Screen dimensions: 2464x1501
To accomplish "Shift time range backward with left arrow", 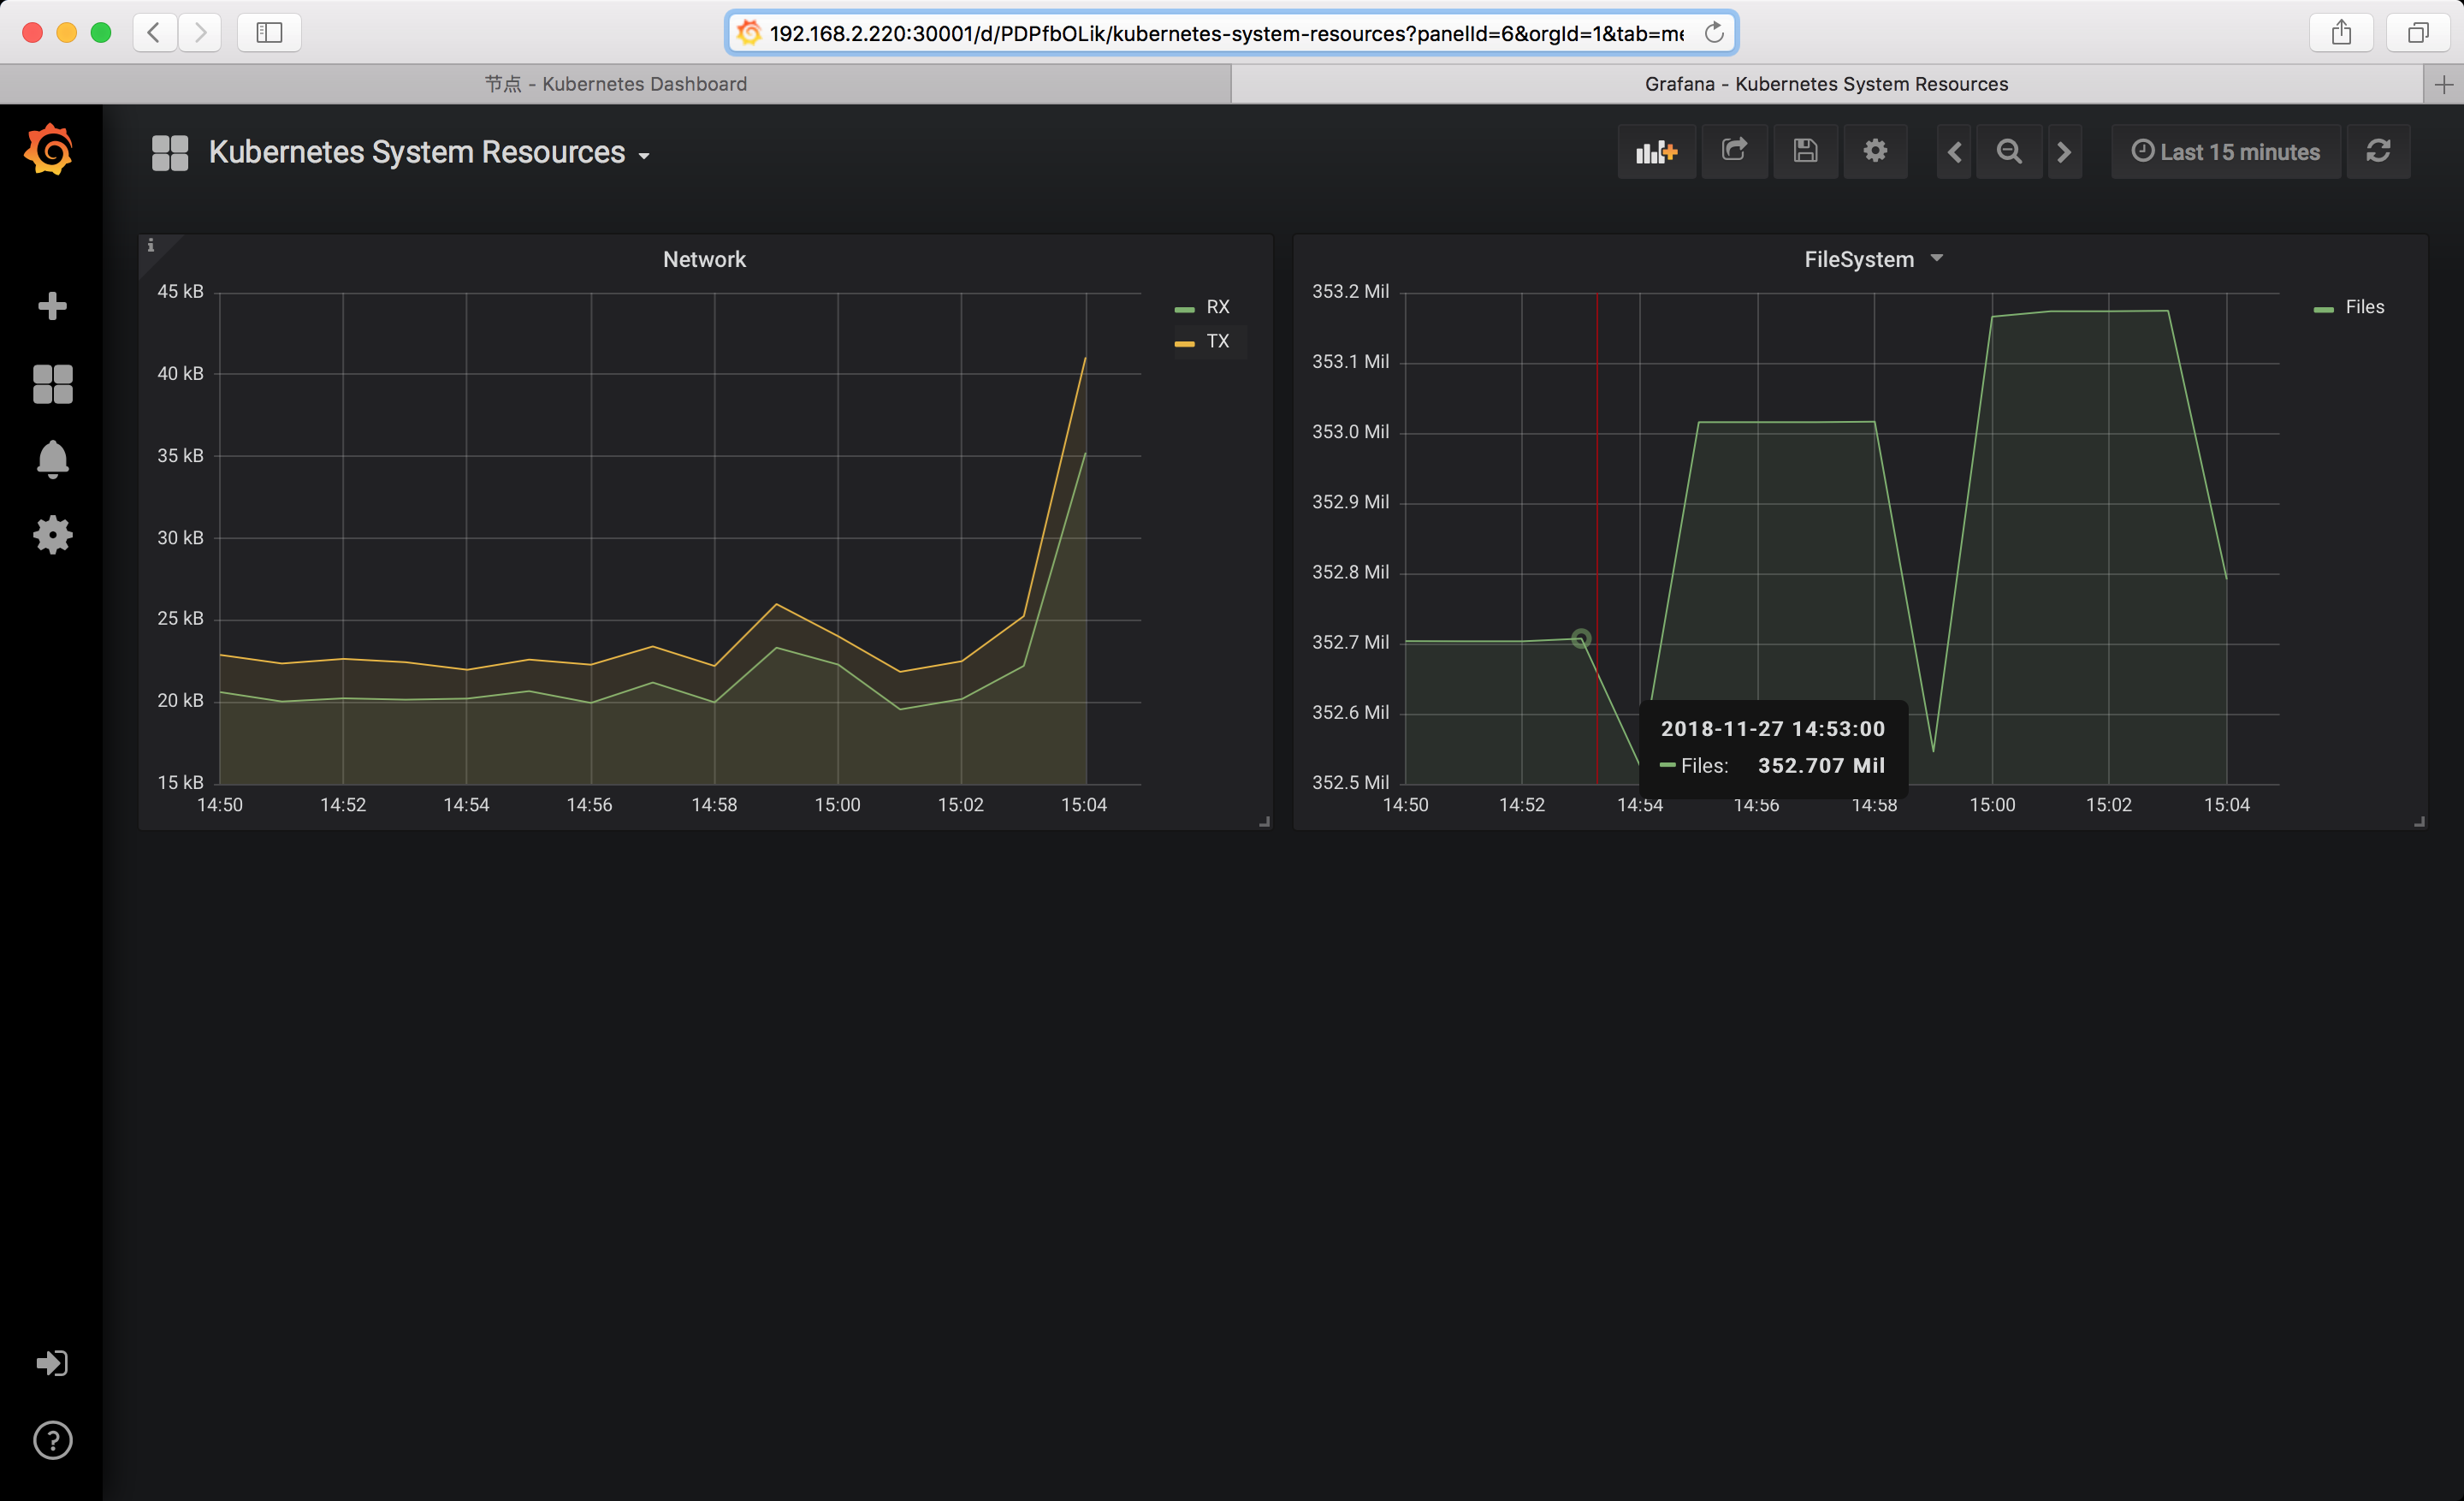I will (x=1954, y=152).
